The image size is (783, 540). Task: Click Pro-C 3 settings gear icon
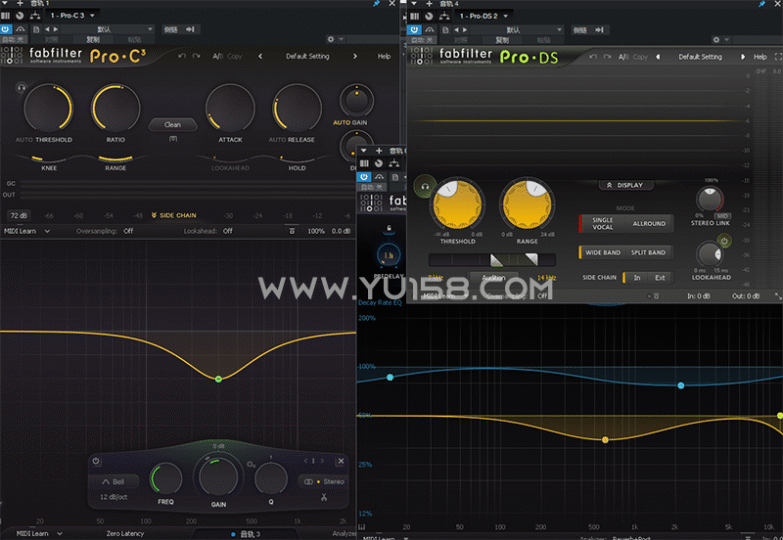pyautogui.click(x=331, y=39)
